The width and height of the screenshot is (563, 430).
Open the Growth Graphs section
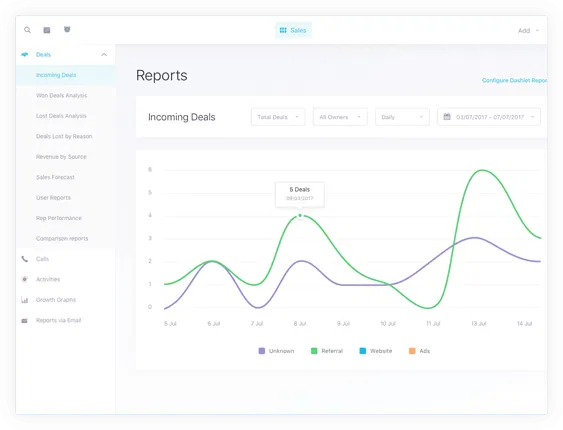pyautogui.click(x=56, y=300)
